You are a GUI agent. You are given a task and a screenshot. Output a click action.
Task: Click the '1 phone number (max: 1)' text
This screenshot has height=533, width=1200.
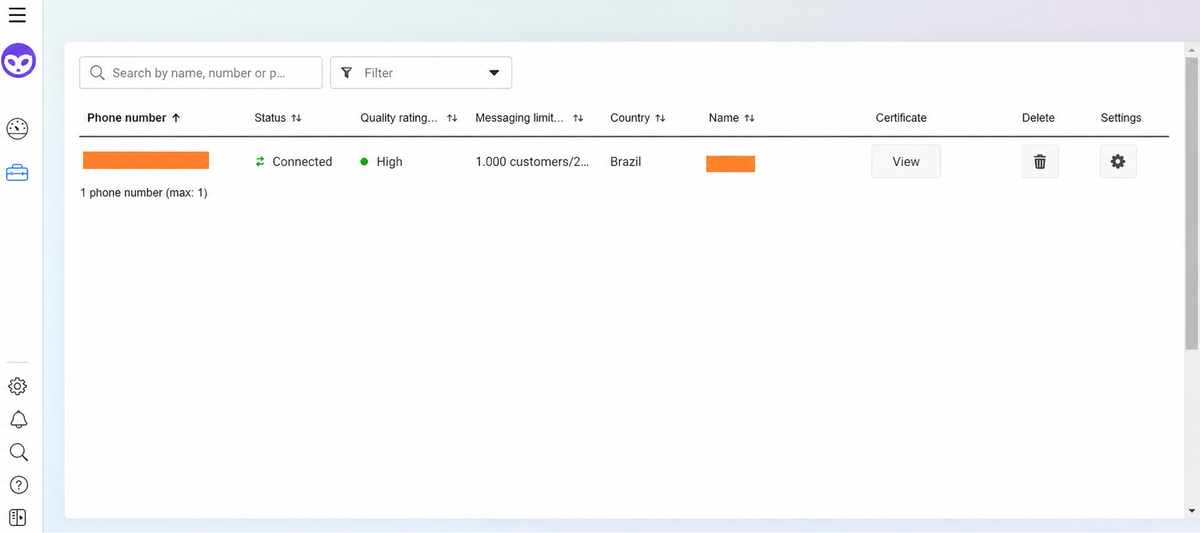coord(144,192)
